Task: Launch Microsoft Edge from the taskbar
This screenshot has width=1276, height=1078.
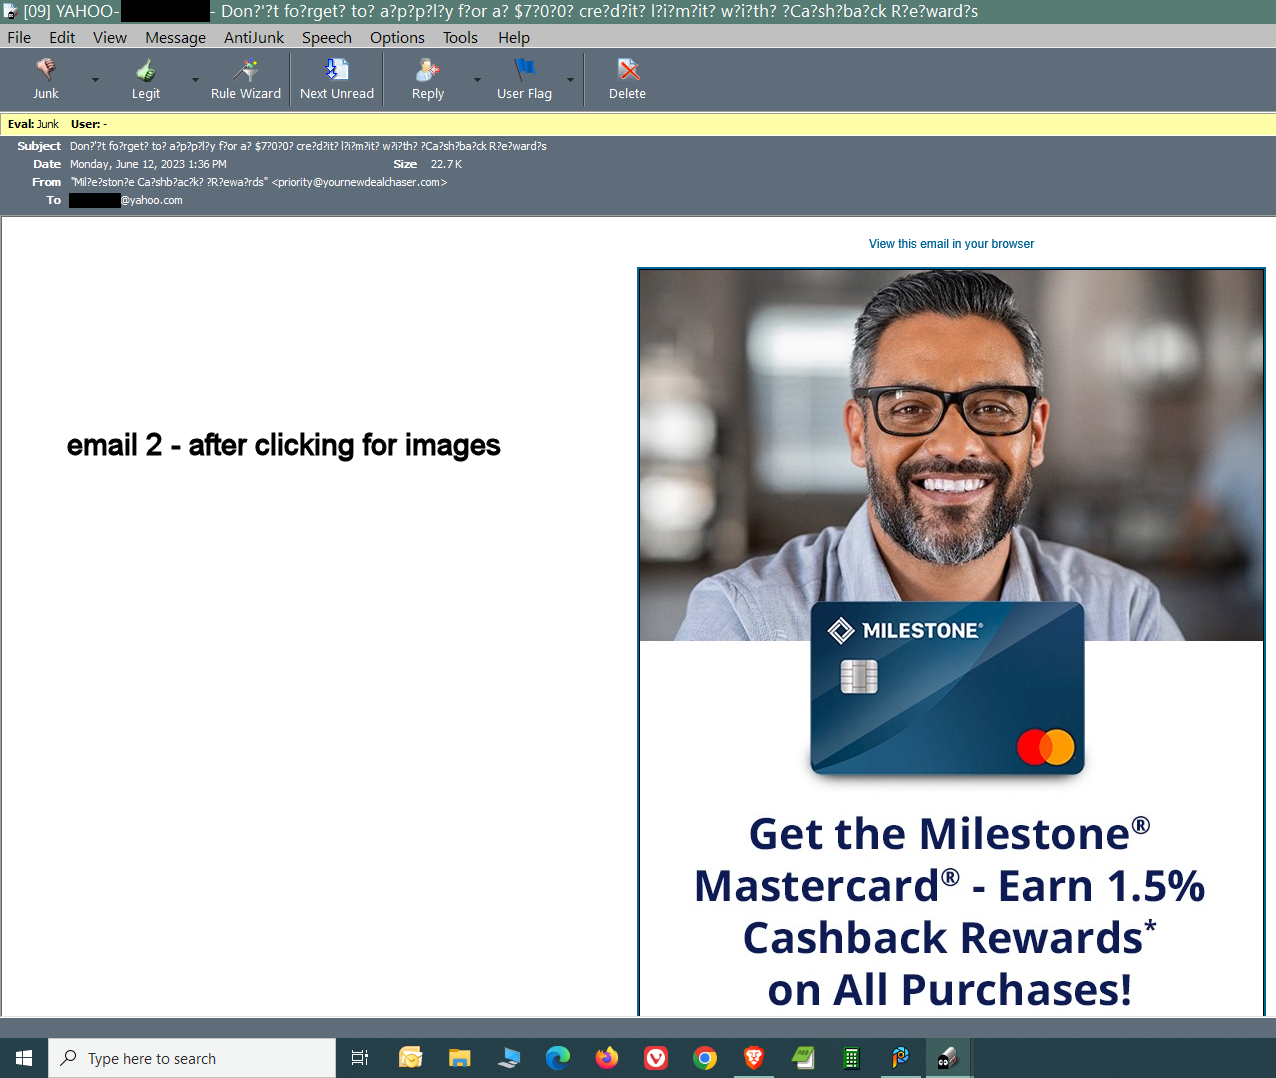Action: (x=558, y=1058)
